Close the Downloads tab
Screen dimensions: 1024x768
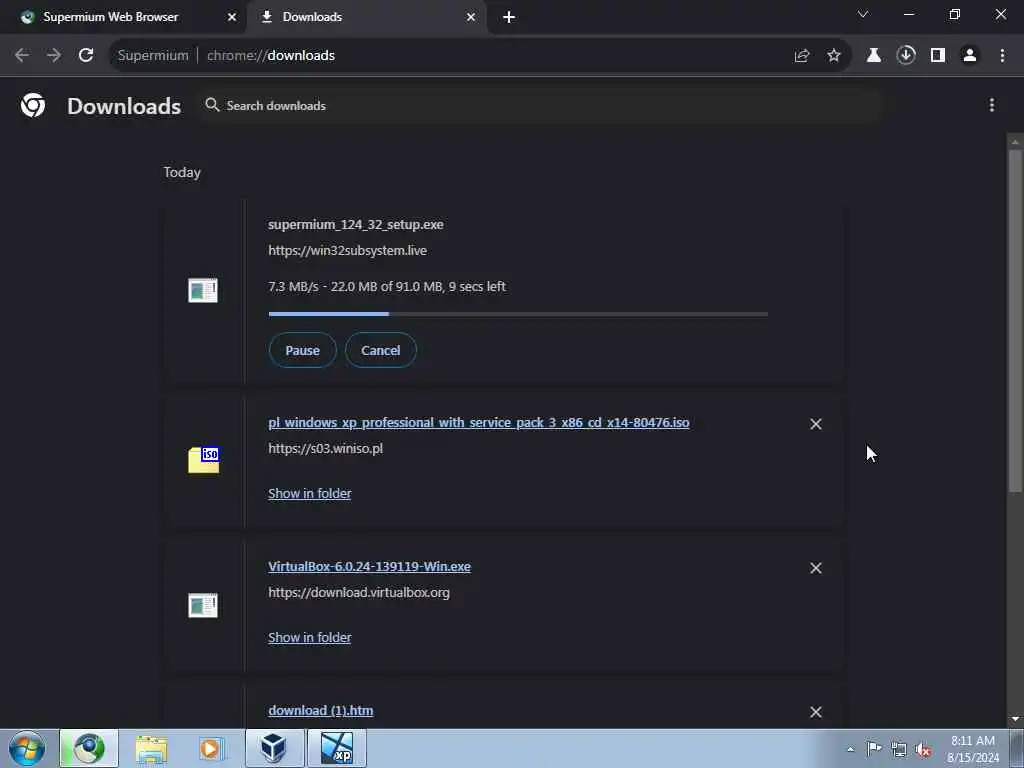point(471,17)
